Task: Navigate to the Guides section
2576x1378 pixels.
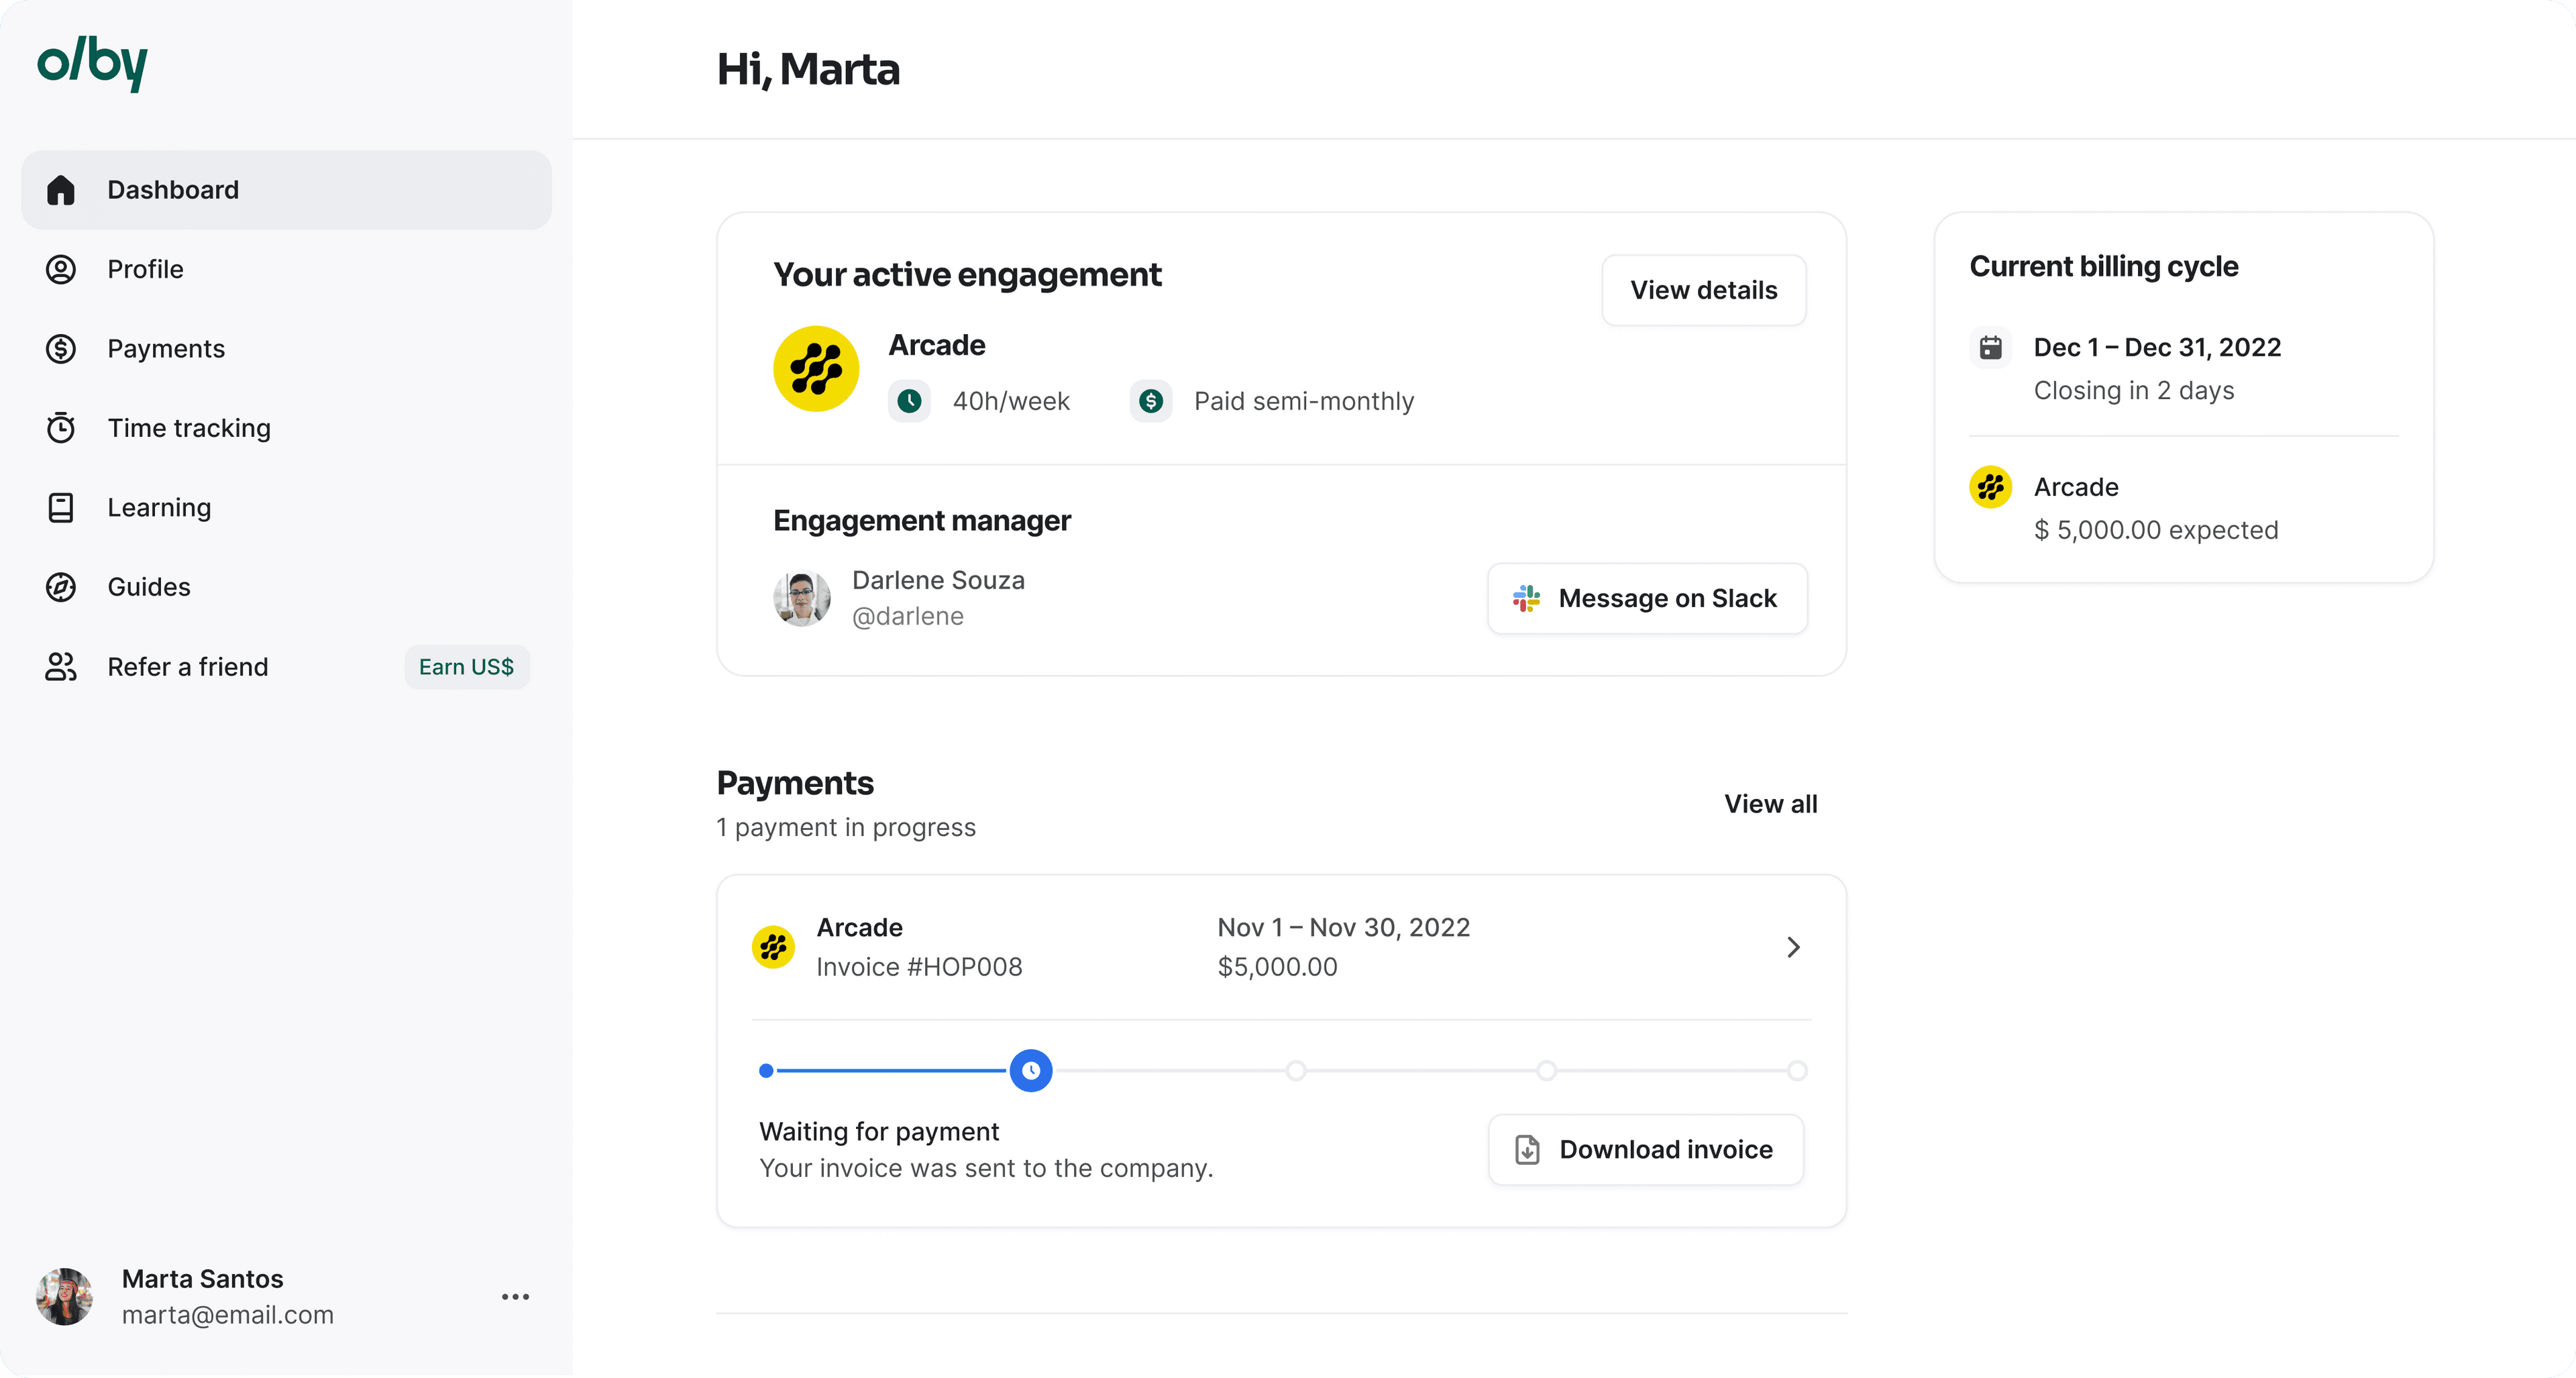Action: click(148, 587)
